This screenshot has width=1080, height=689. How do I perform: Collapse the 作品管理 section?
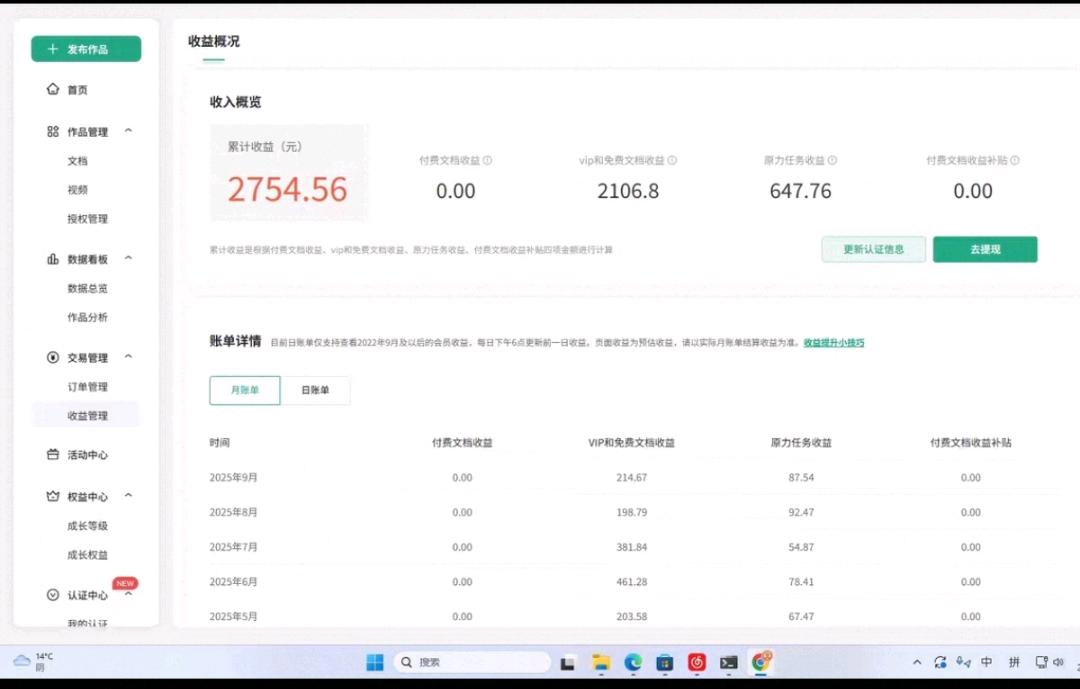127,130
